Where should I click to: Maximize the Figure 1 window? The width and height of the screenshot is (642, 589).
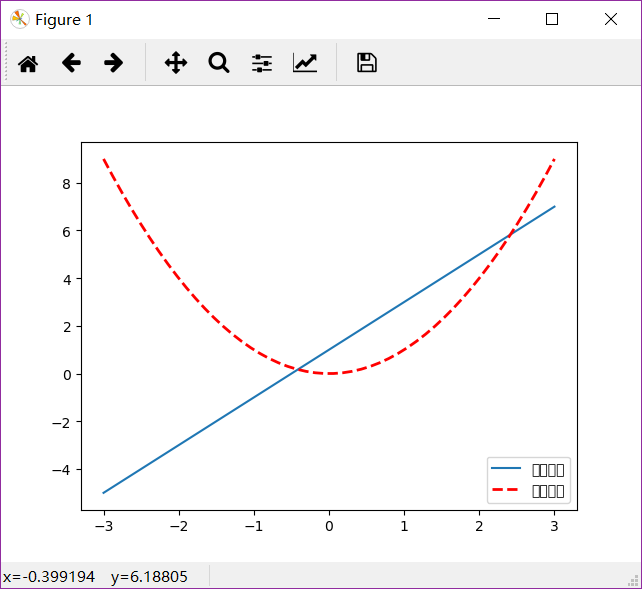coord(552,19)
